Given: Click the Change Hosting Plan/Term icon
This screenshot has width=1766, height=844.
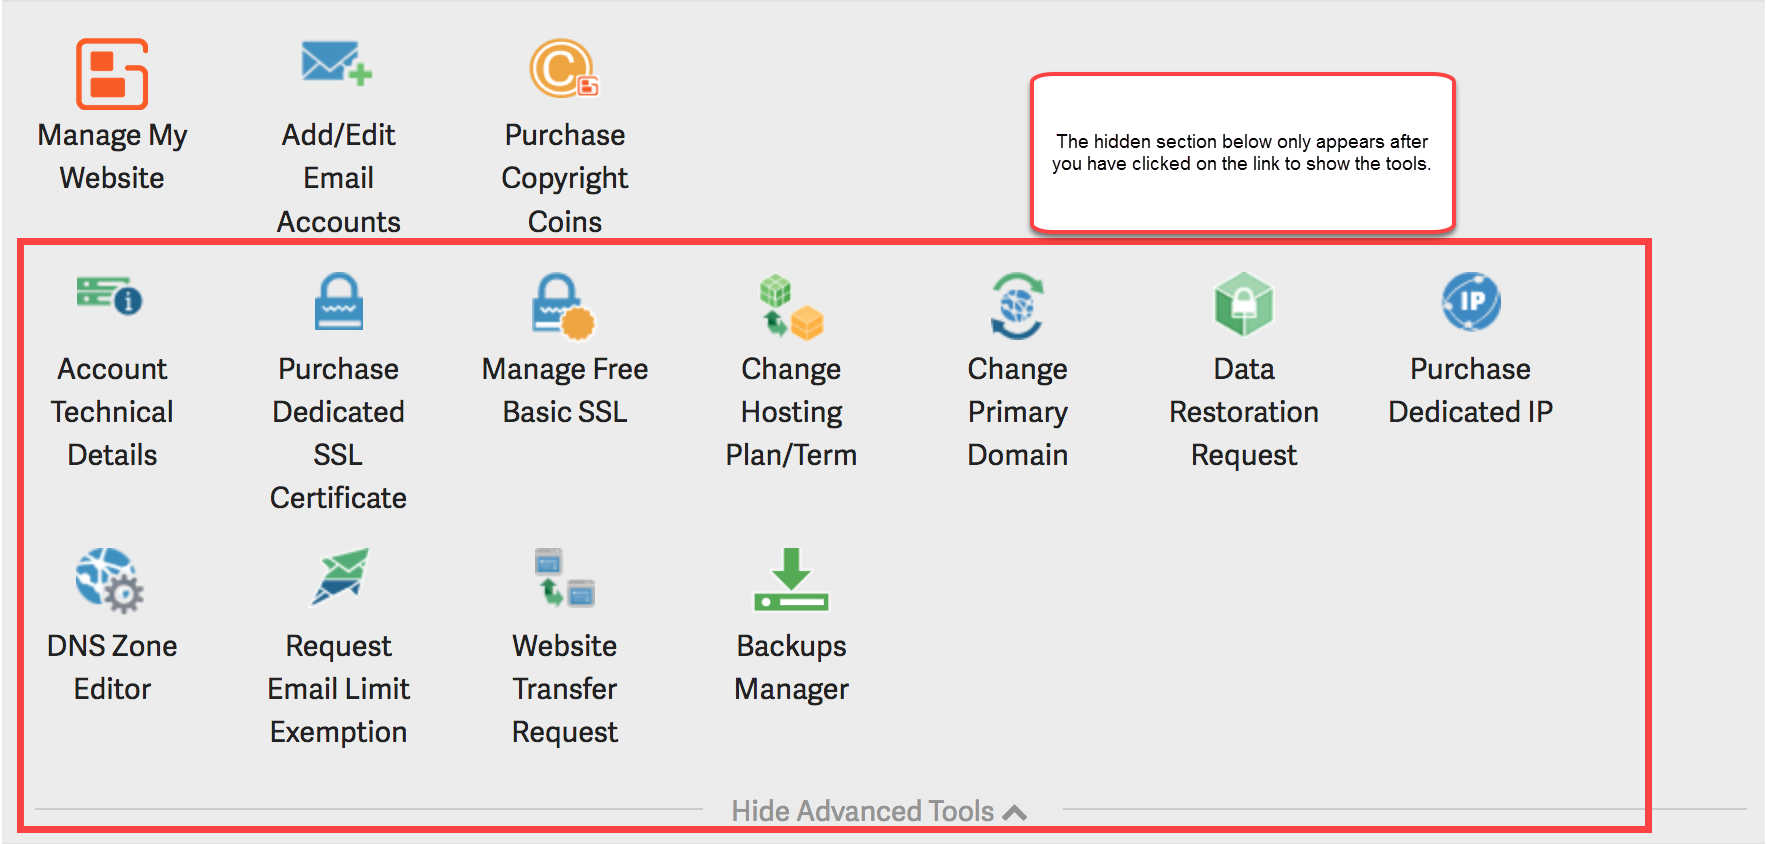Looking at the screenshot, I should (x=791, y=307).
